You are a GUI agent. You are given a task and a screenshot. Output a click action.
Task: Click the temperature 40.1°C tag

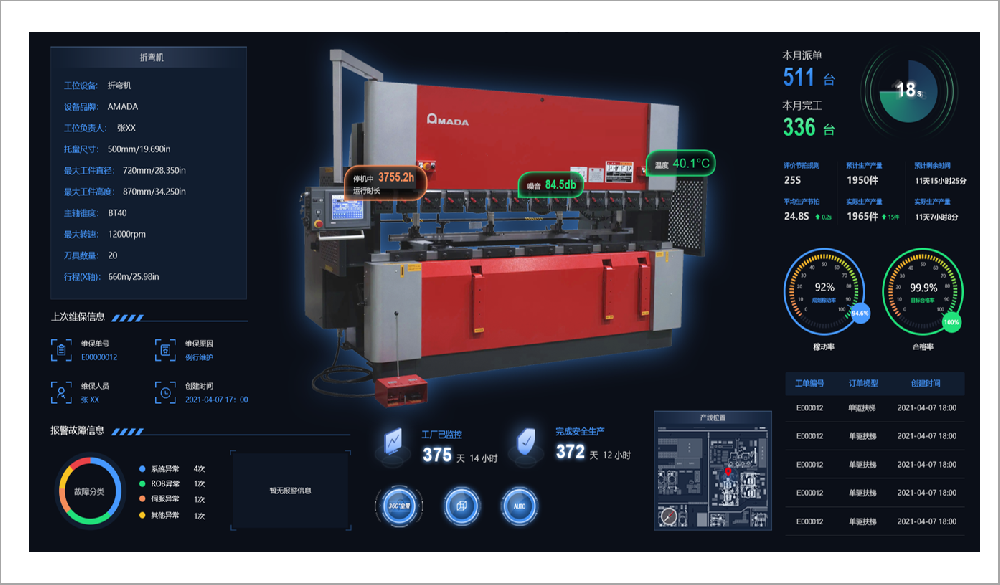[x=680, y=163]
